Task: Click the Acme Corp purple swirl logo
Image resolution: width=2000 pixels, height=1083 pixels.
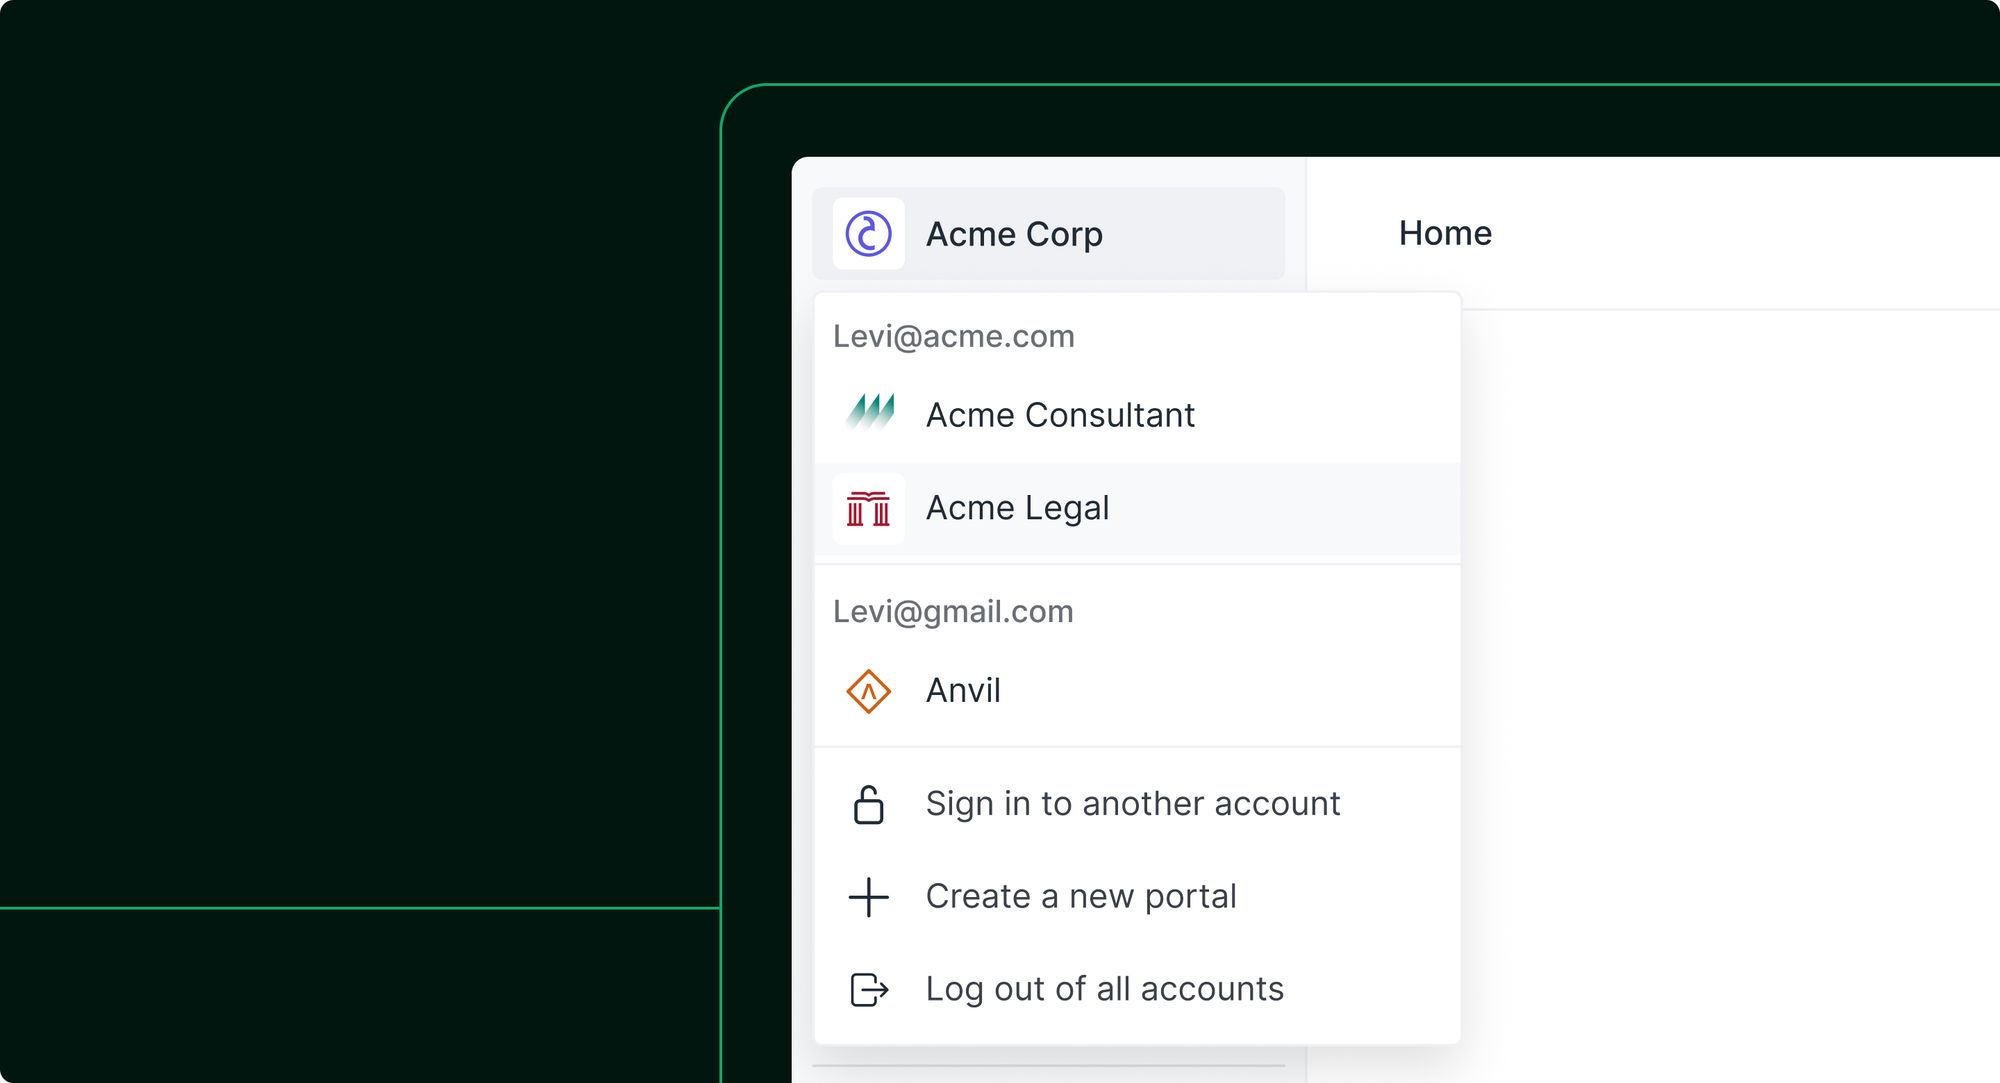Action: (868, 234)
